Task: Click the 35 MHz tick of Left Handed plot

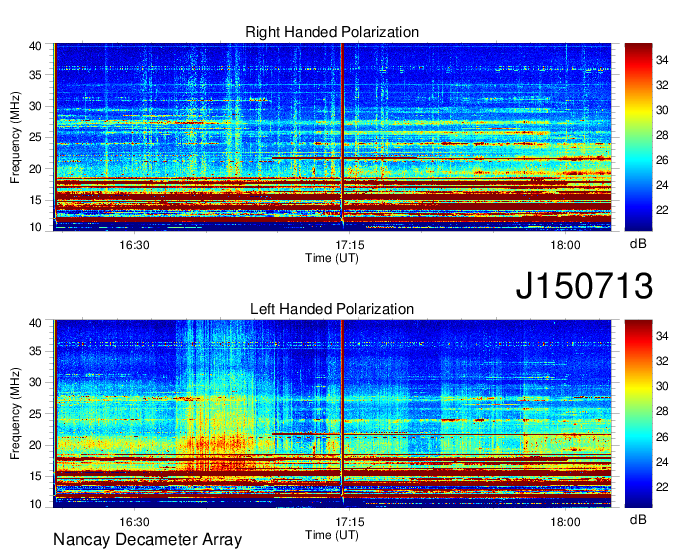Action: [36, 351]
